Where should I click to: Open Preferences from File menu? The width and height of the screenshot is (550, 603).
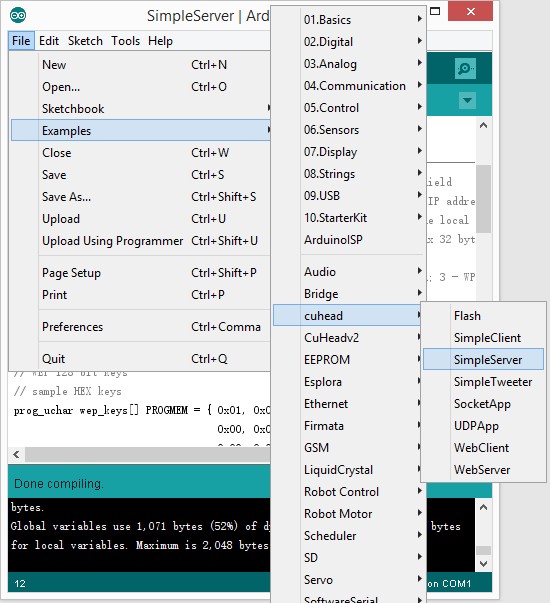140,327
